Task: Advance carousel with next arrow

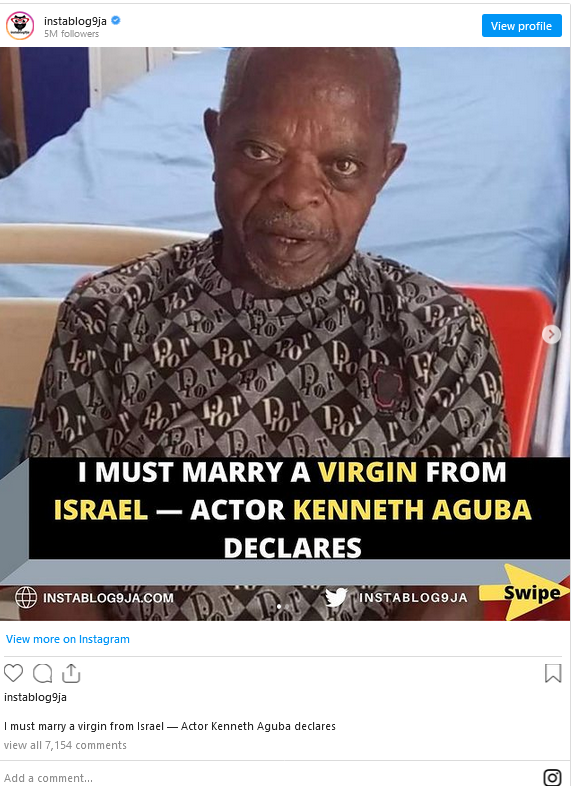Action: click(x=551, y=334)
